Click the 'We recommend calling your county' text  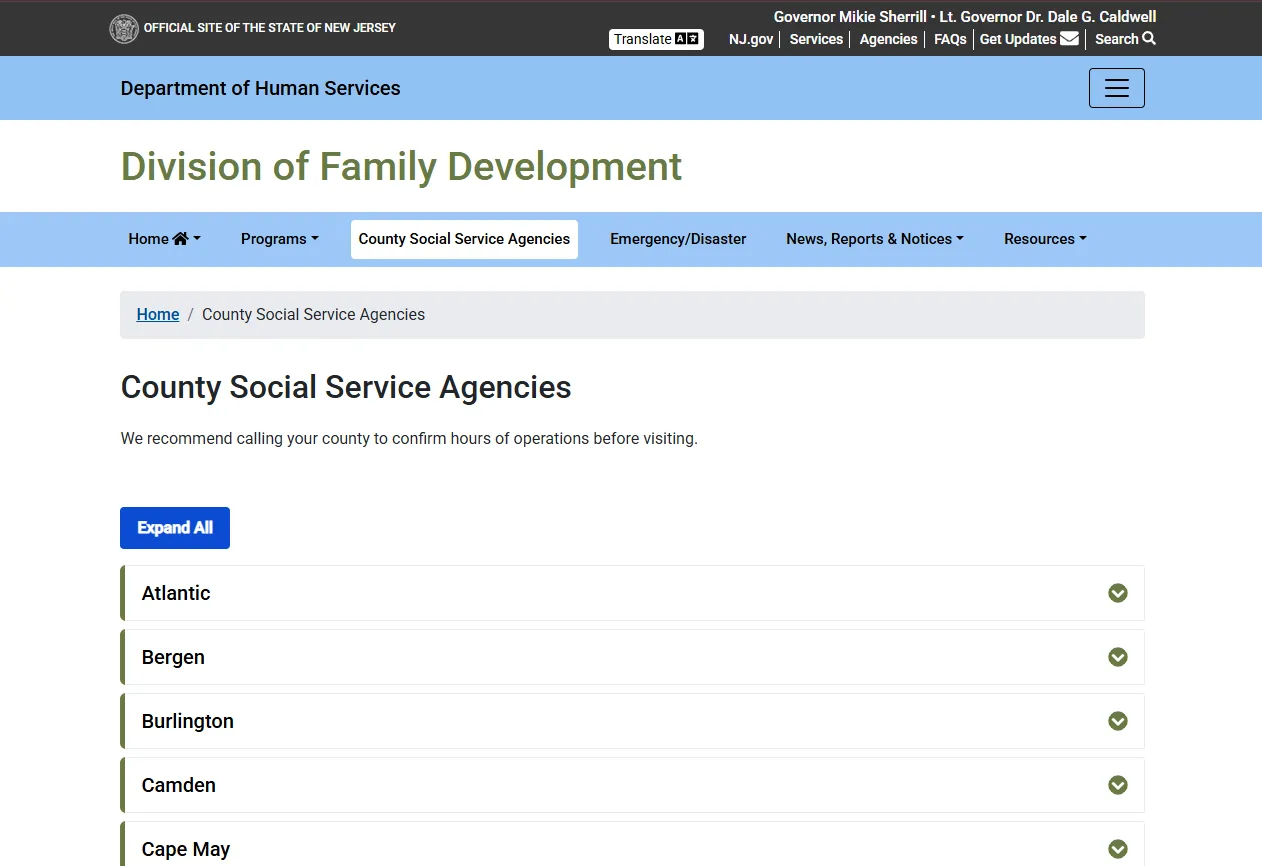(x=409, y=438)
